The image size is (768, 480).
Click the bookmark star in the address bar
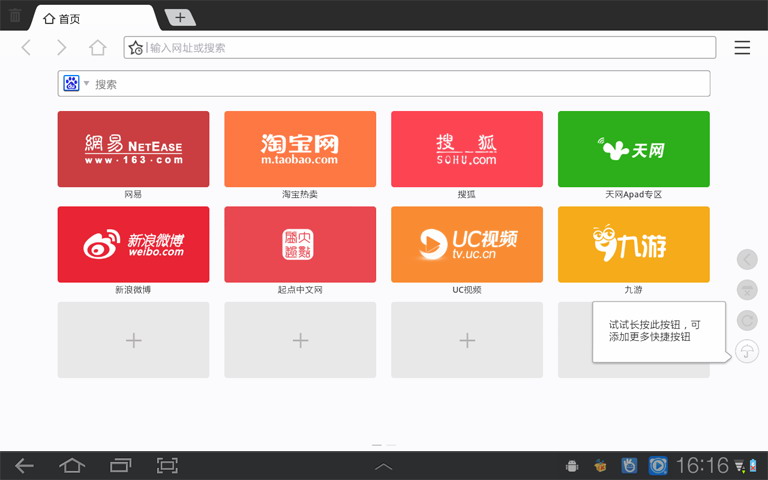click(x=136, y=48)
